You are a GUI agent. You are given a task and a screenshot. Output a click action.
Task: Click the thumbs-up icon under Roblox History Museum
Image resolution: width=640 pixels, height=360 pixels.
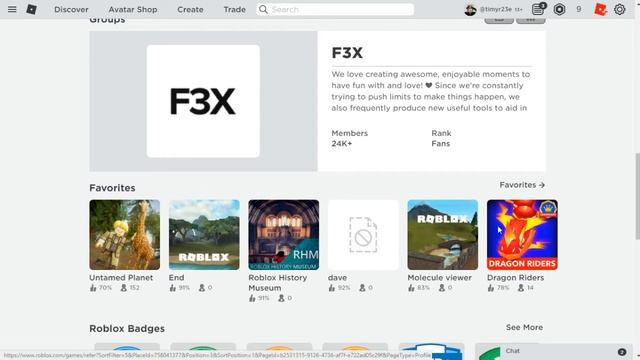[252, 298]
